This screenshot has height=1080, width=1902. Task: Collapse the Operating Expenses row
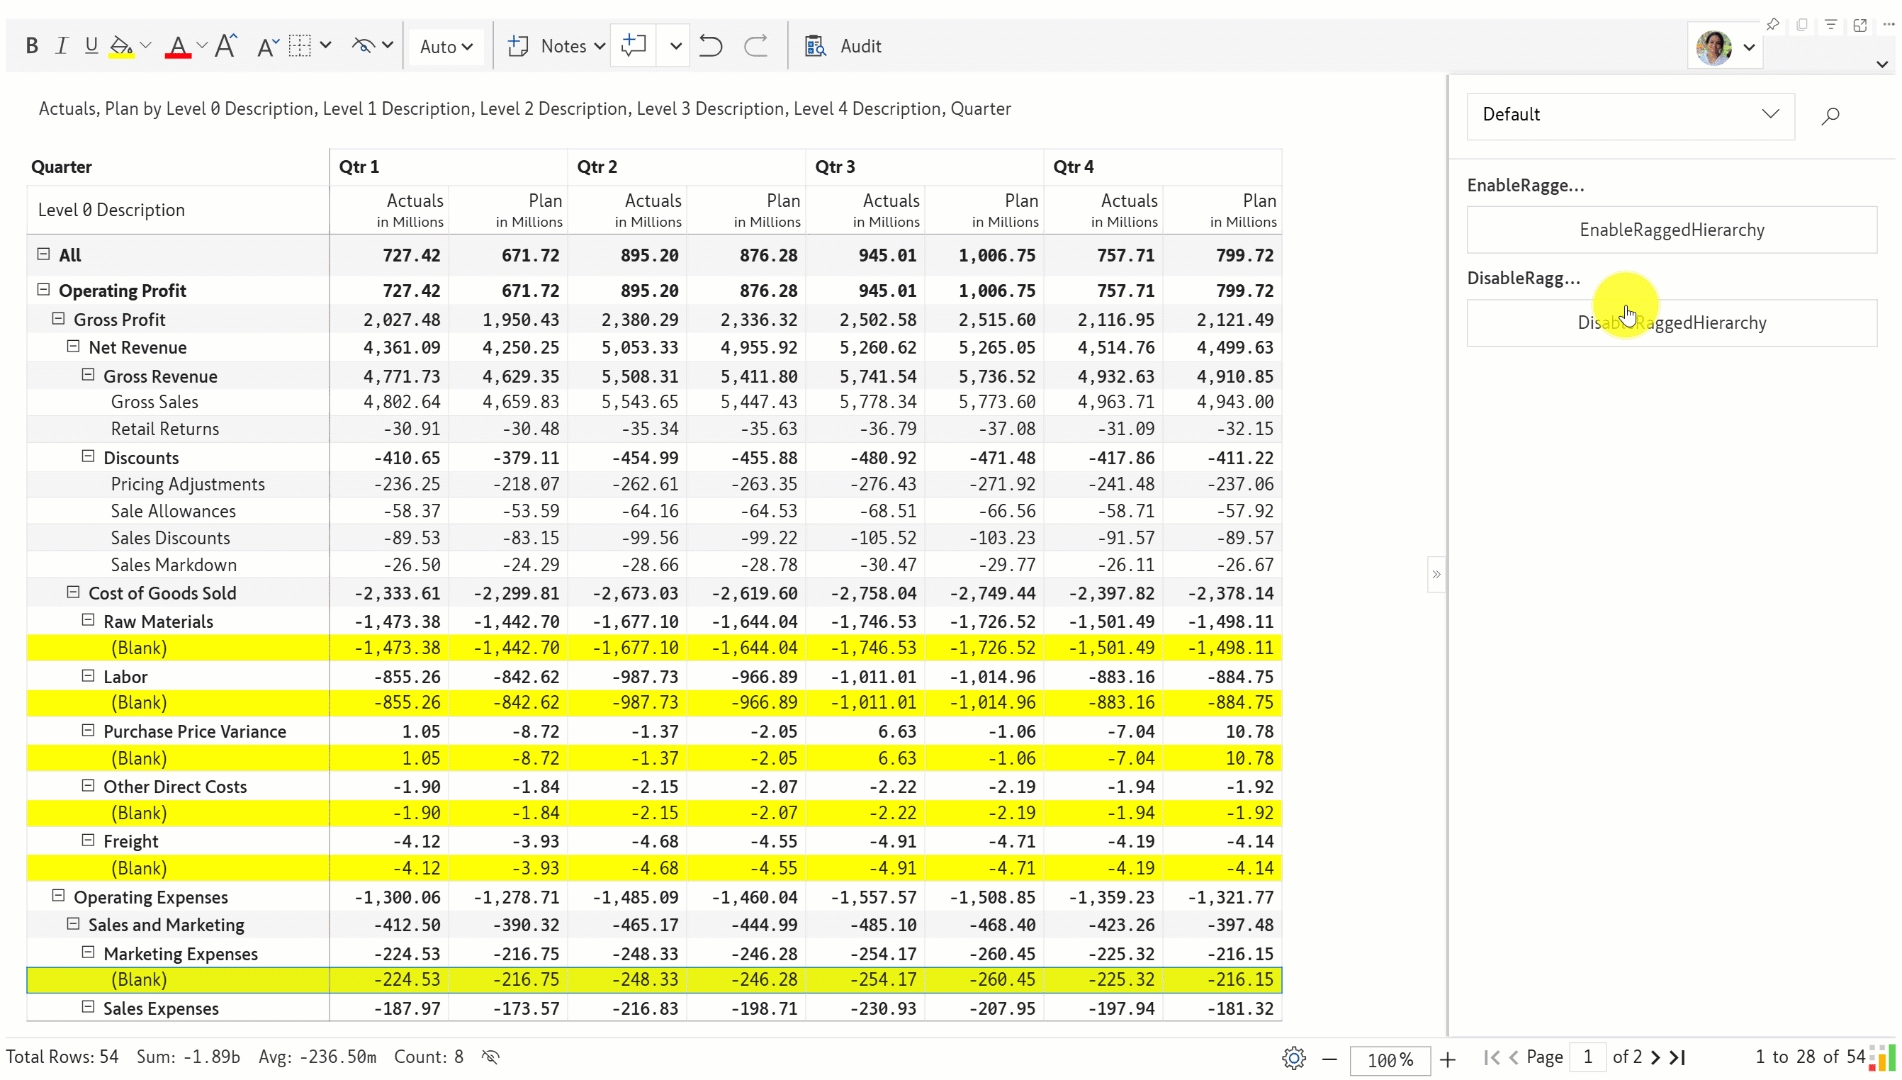pyautogui.click(x=58, y=896)
